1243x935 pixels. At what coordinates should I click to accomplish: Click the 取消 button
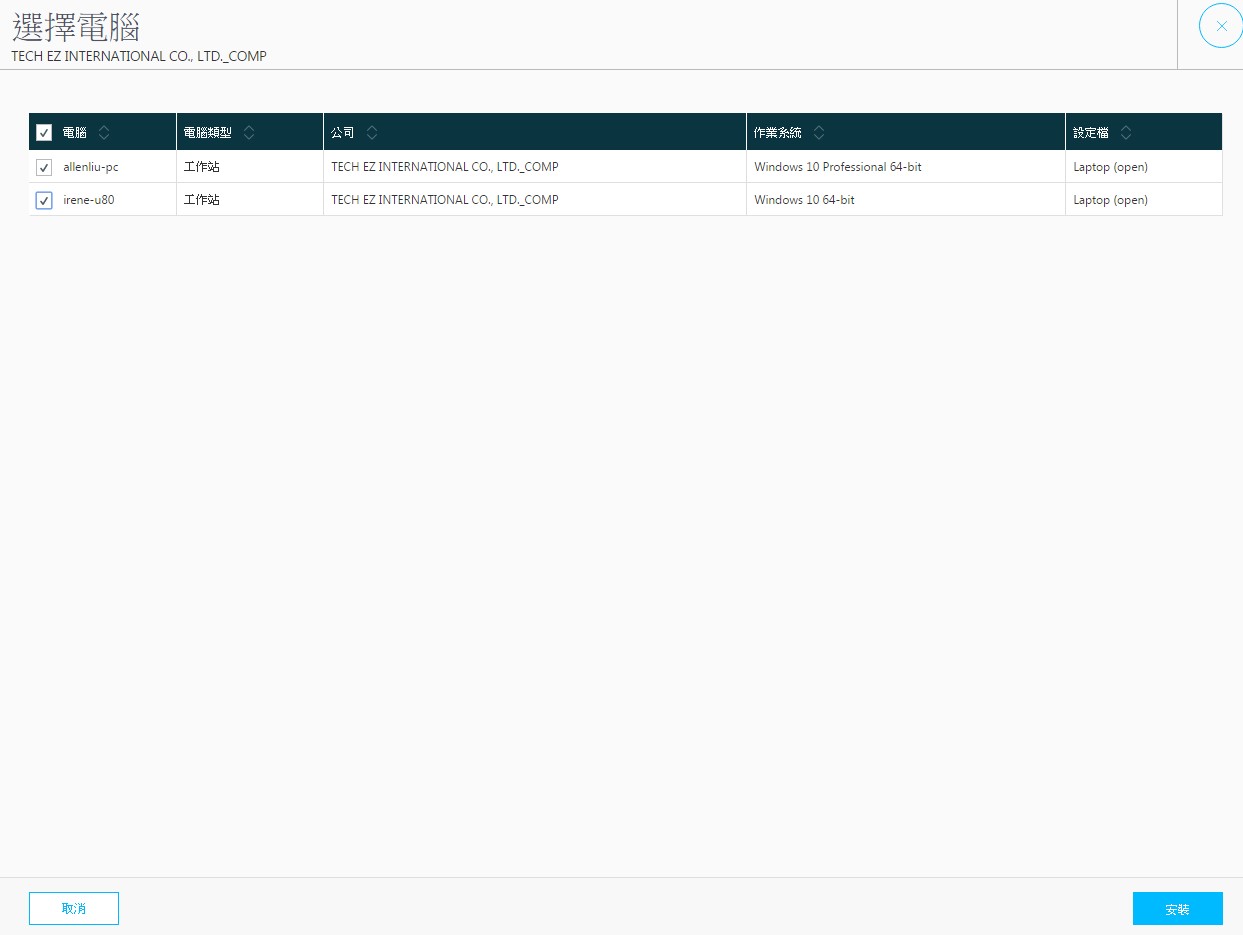[74, 909]
